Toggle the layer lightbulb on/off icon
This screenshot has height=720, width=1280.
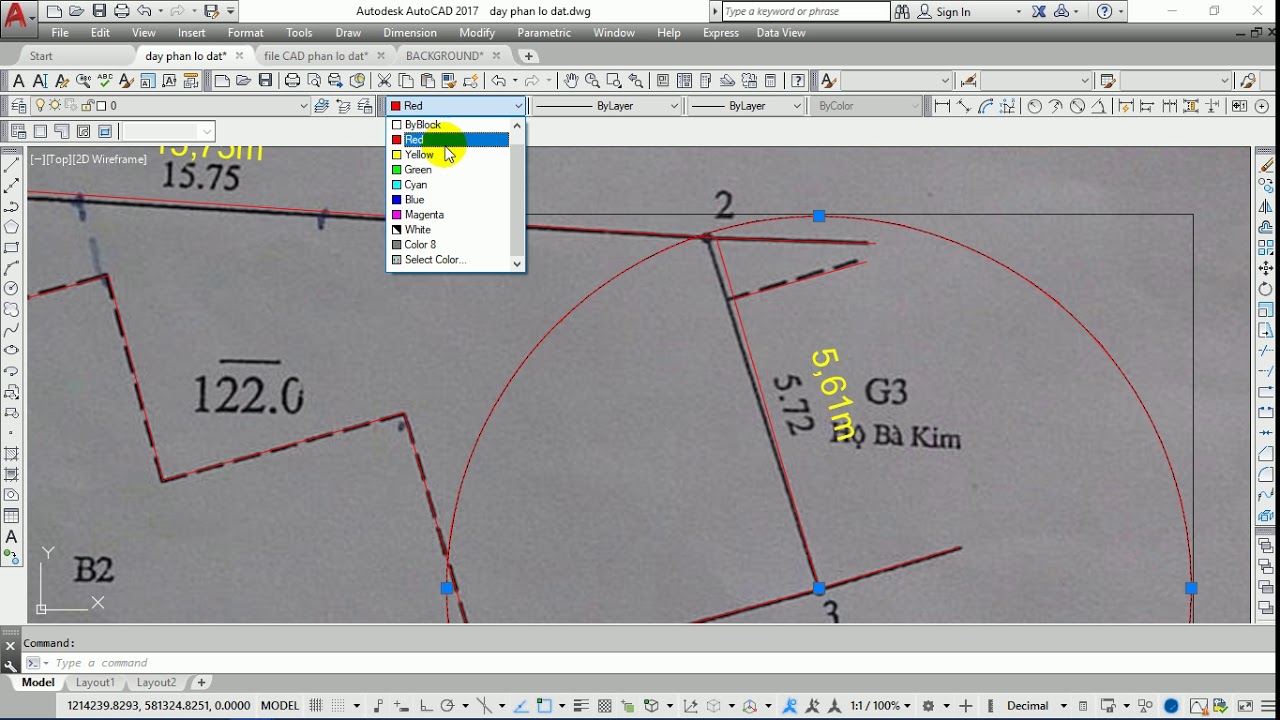click(41, 106)
